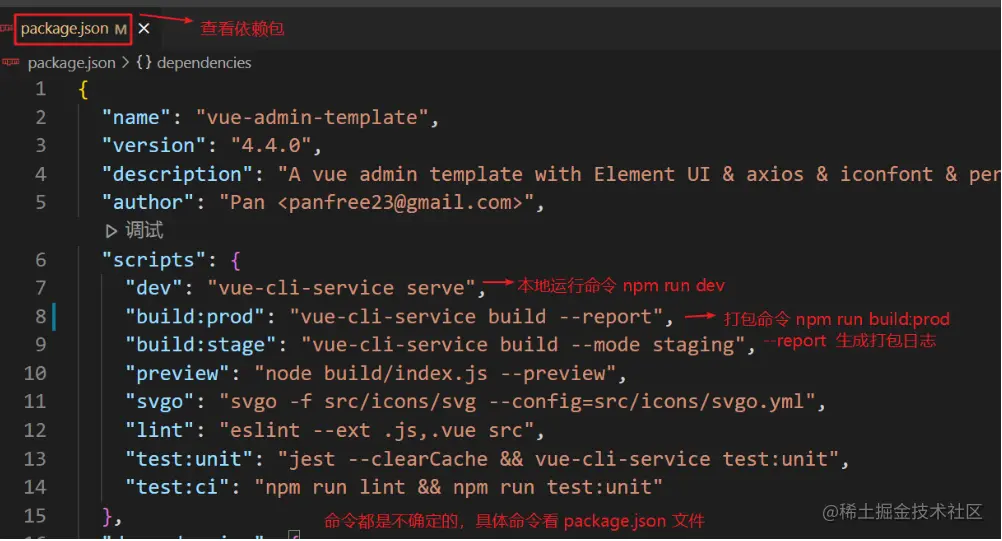Select the package.json editor tab
Screen dimensions: 1002x541
73,29
